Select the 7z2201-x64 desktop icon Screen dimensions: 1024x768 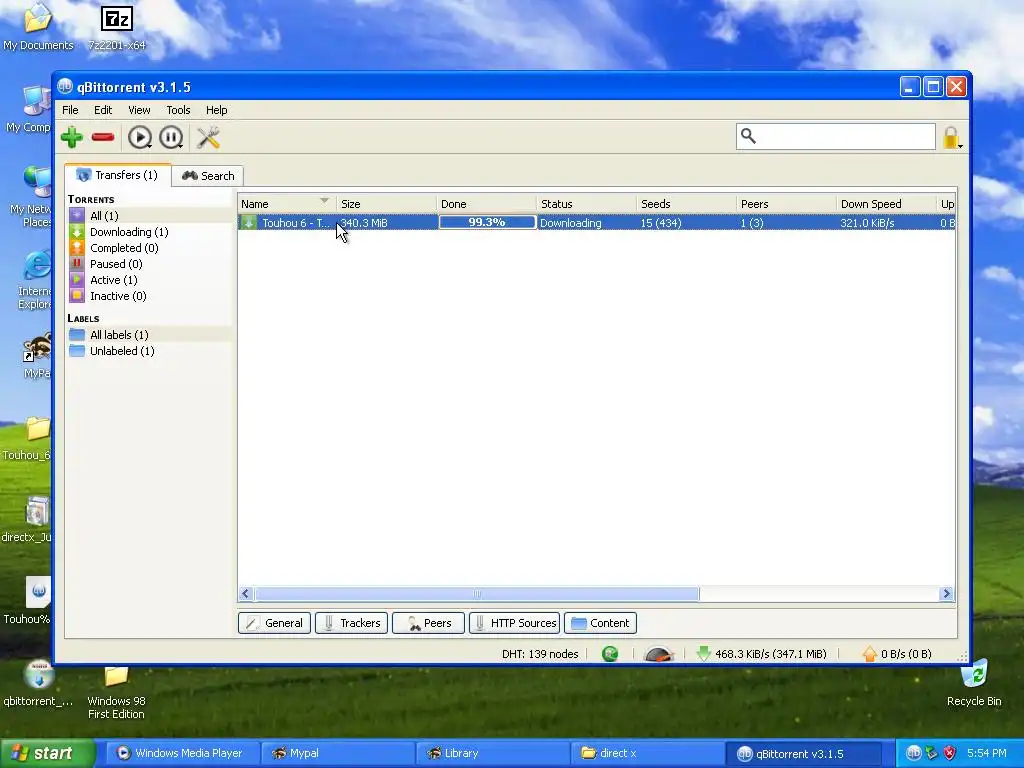point(117,28)
